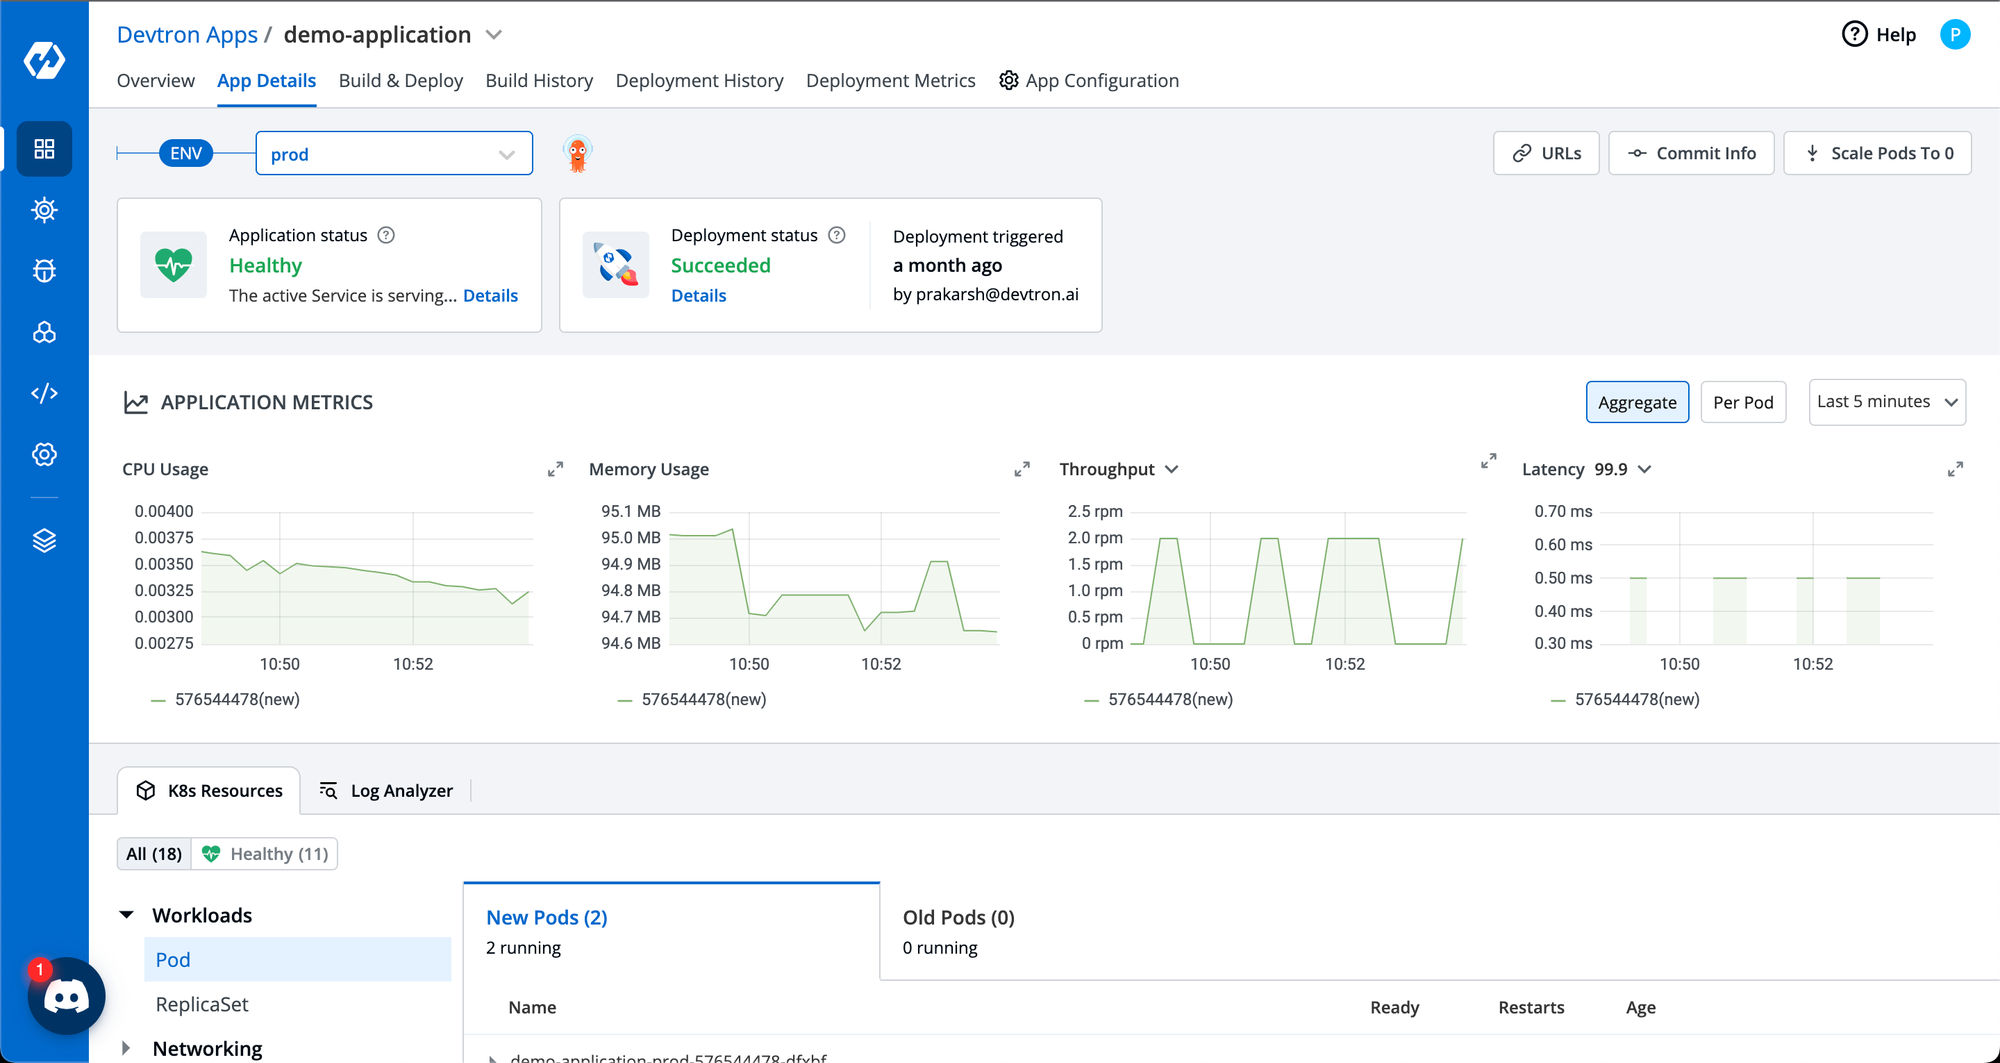Image resolution: width=2000 pixels, height=1063 pixels.
Task: Click Scale Pods To 0 button
Action: (x=1877, y=153)
